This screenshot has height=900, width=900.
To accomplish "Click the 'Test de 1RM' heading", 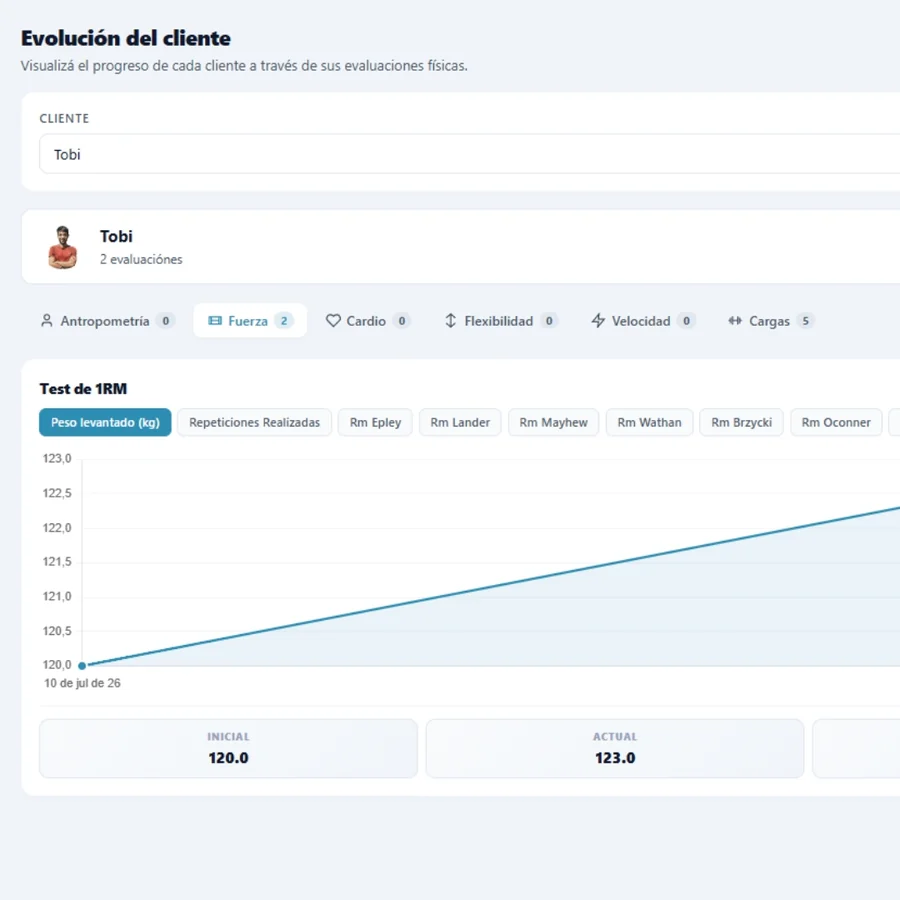I will (x=83, y=389).
